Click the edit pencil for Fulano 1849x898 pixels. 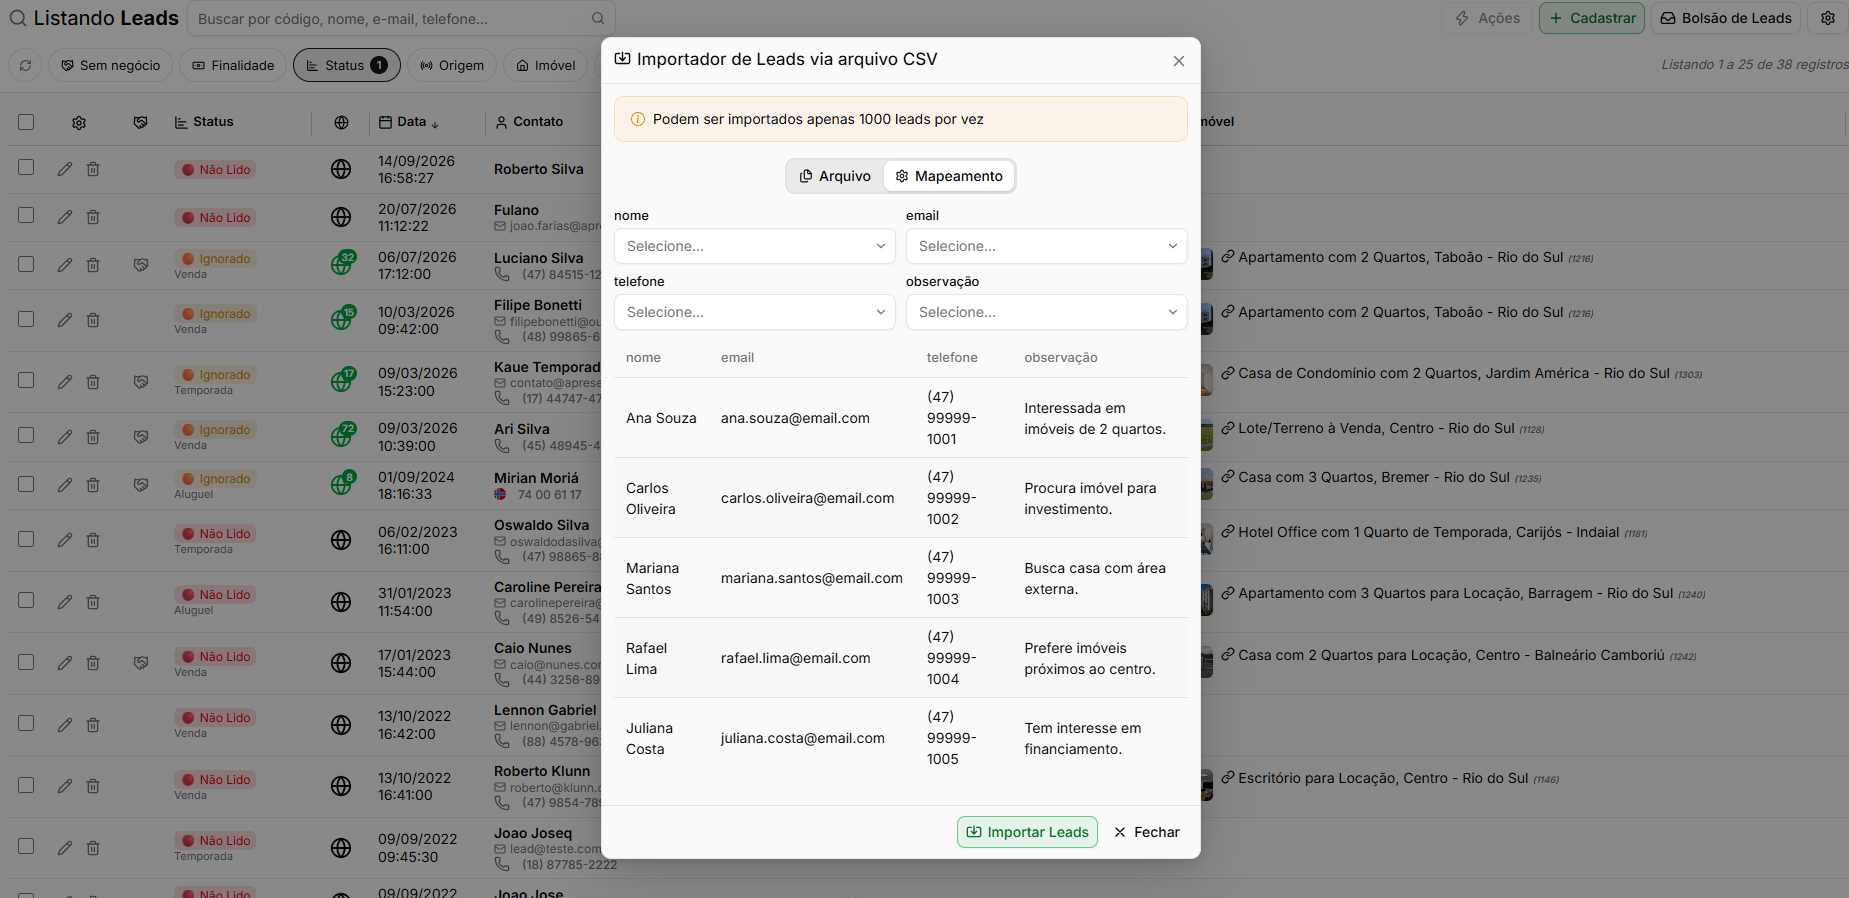(x=65, y=217)
